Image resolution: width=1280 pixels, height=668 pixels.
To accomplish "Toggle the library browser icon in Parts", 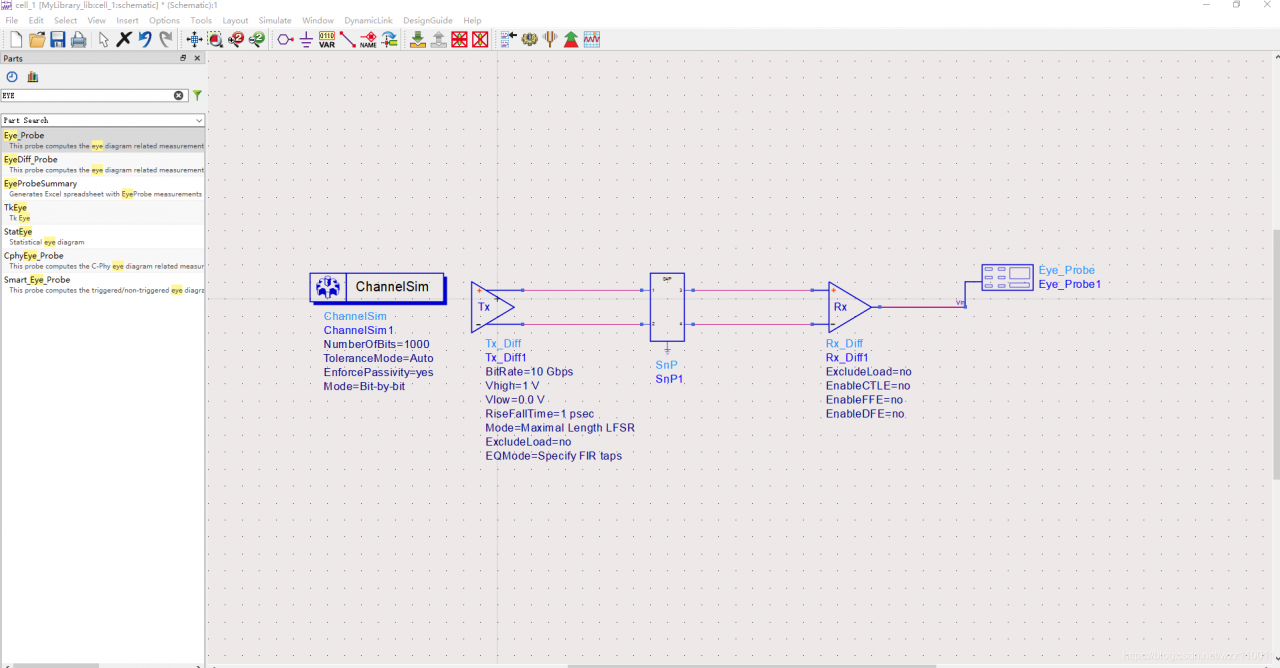I will pyautogui.click(x=33, y=77).
